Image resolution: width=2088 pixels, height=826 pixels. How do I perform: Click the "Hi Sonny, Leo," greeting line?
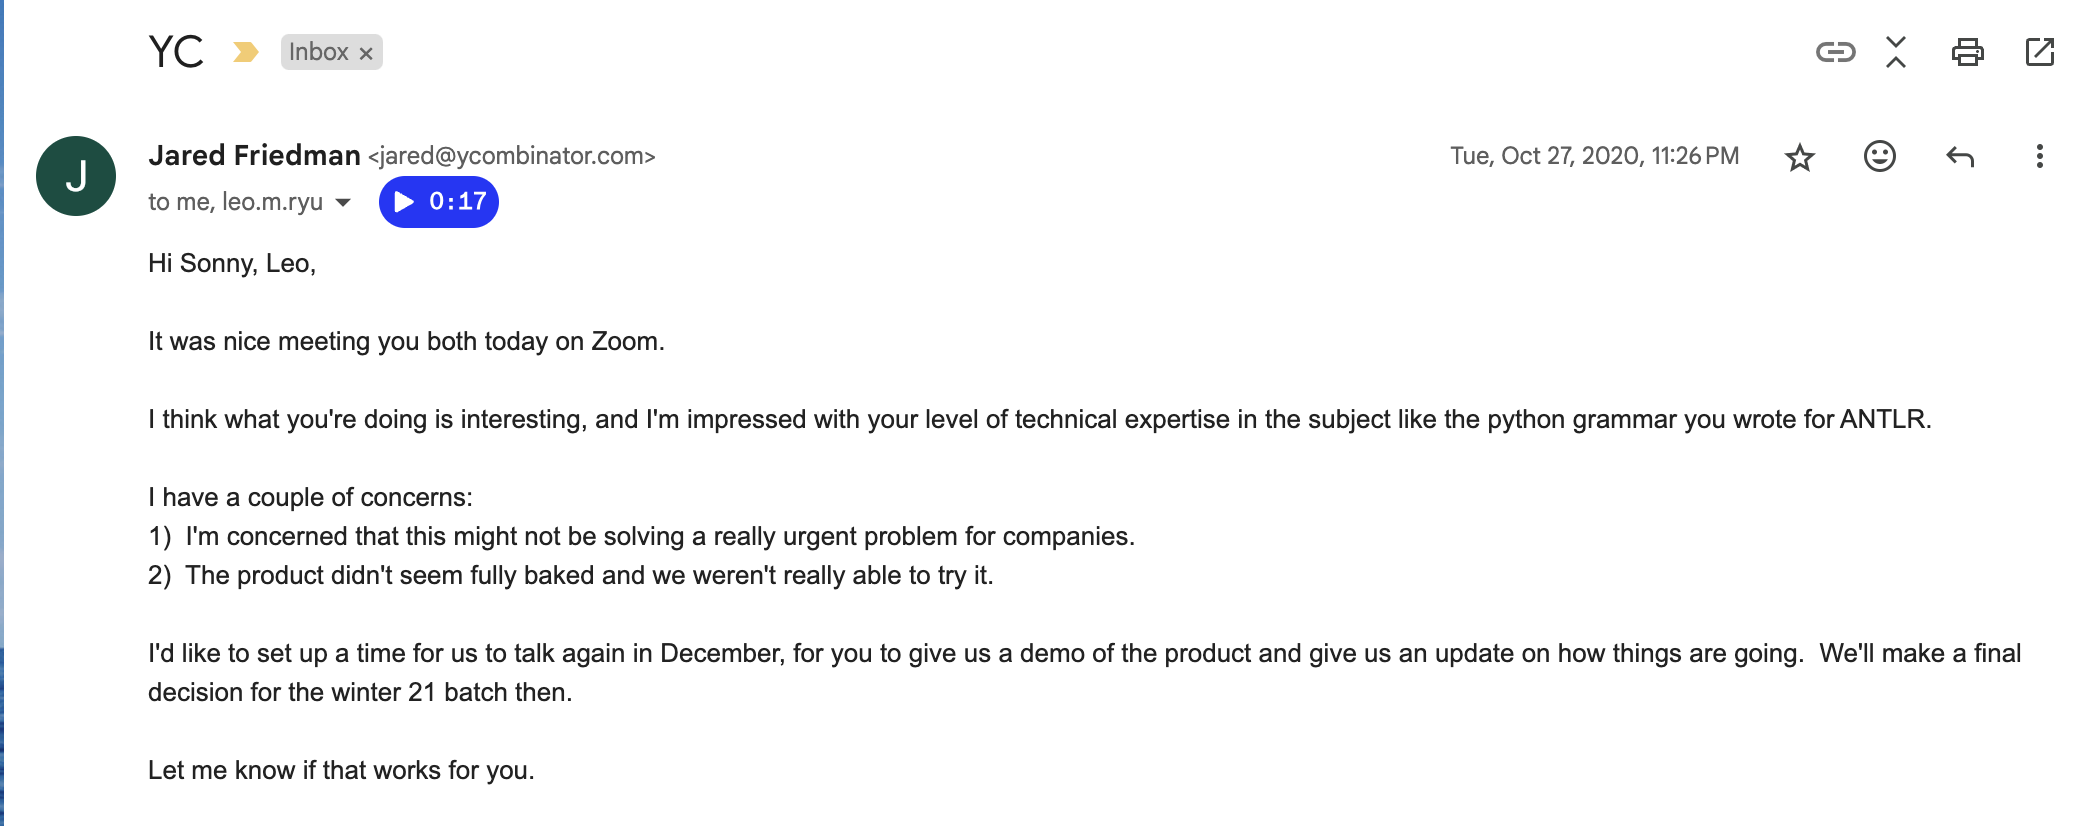click(232, 263)
